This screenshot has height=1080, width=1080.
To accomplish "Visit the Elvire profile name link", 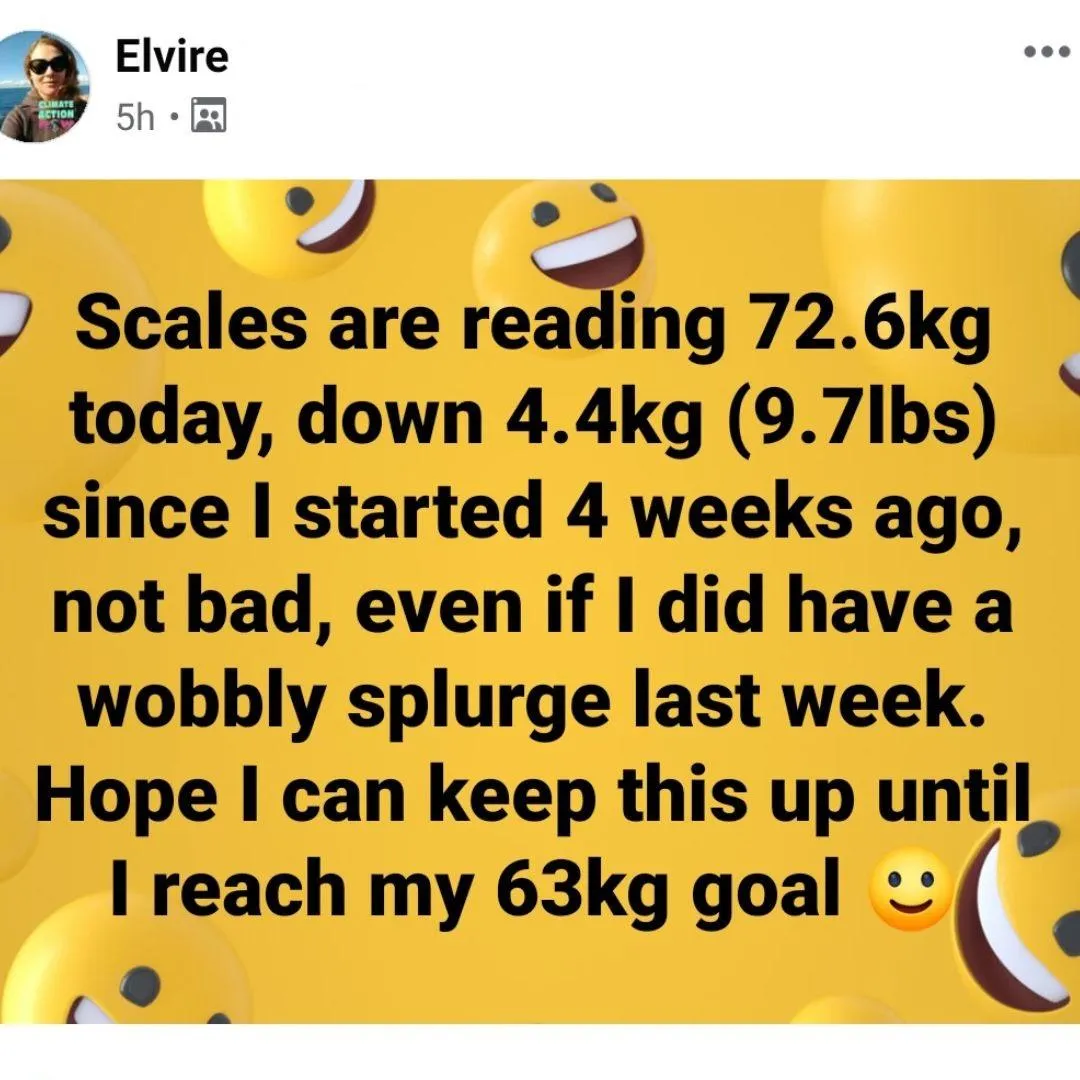I will pos(172,56).
